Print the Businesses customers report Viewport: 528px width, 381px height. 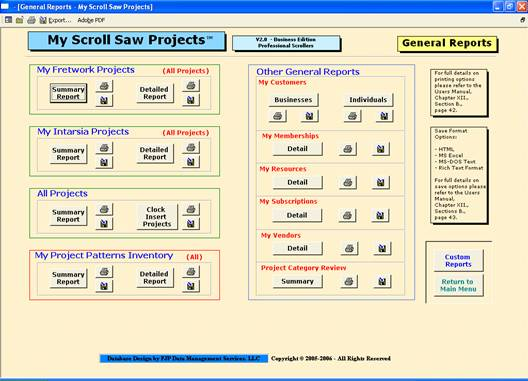point(277,116)
